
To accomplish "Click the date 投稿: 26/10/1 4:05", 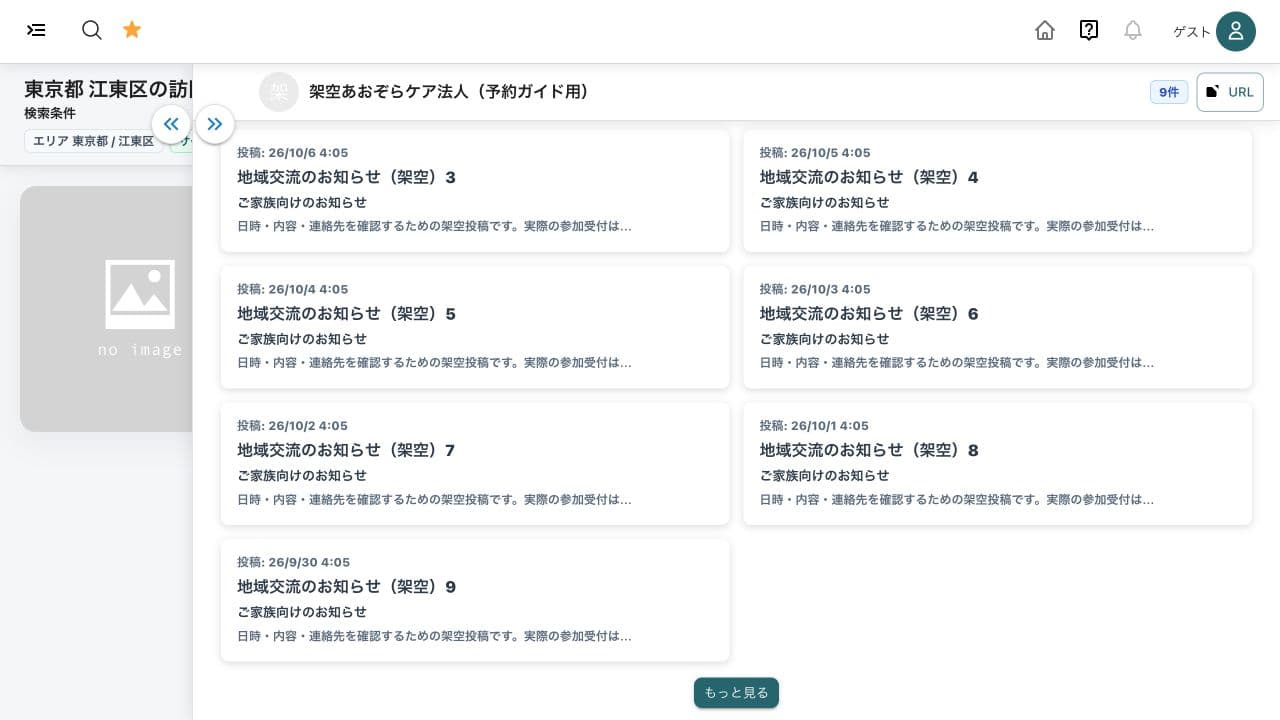I will 814,426.
